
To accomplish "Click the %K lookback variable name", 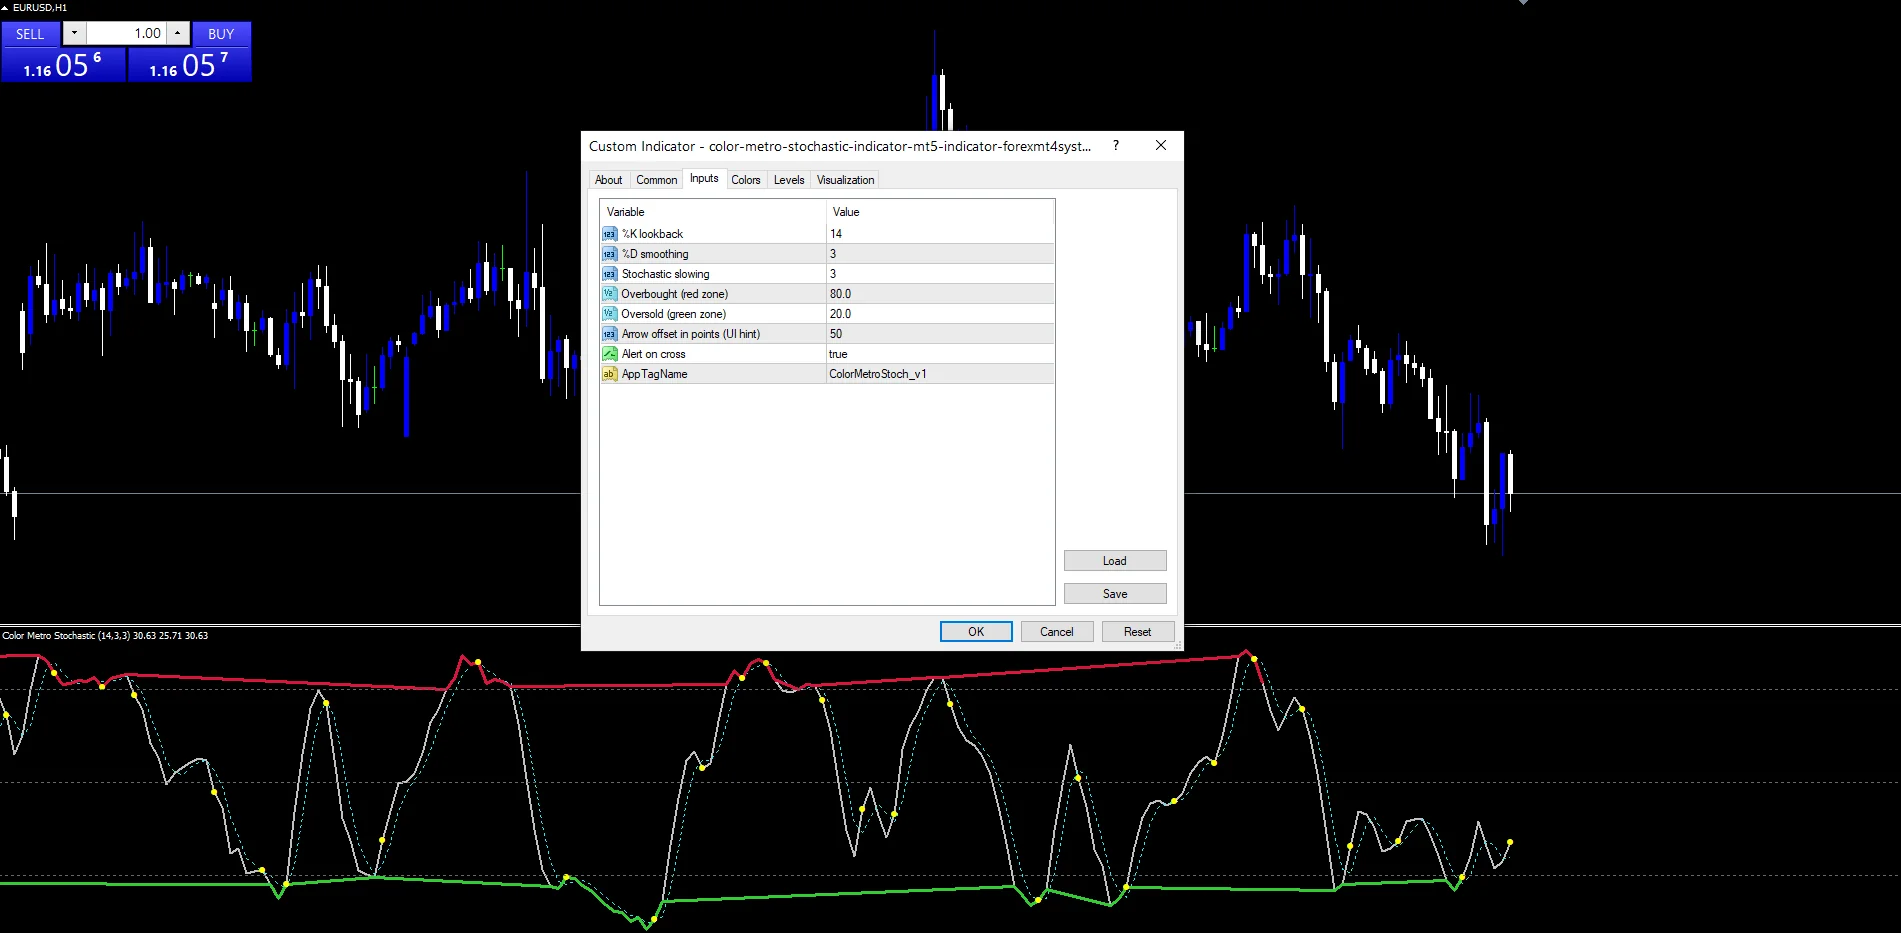I will (x=652, y=234).
